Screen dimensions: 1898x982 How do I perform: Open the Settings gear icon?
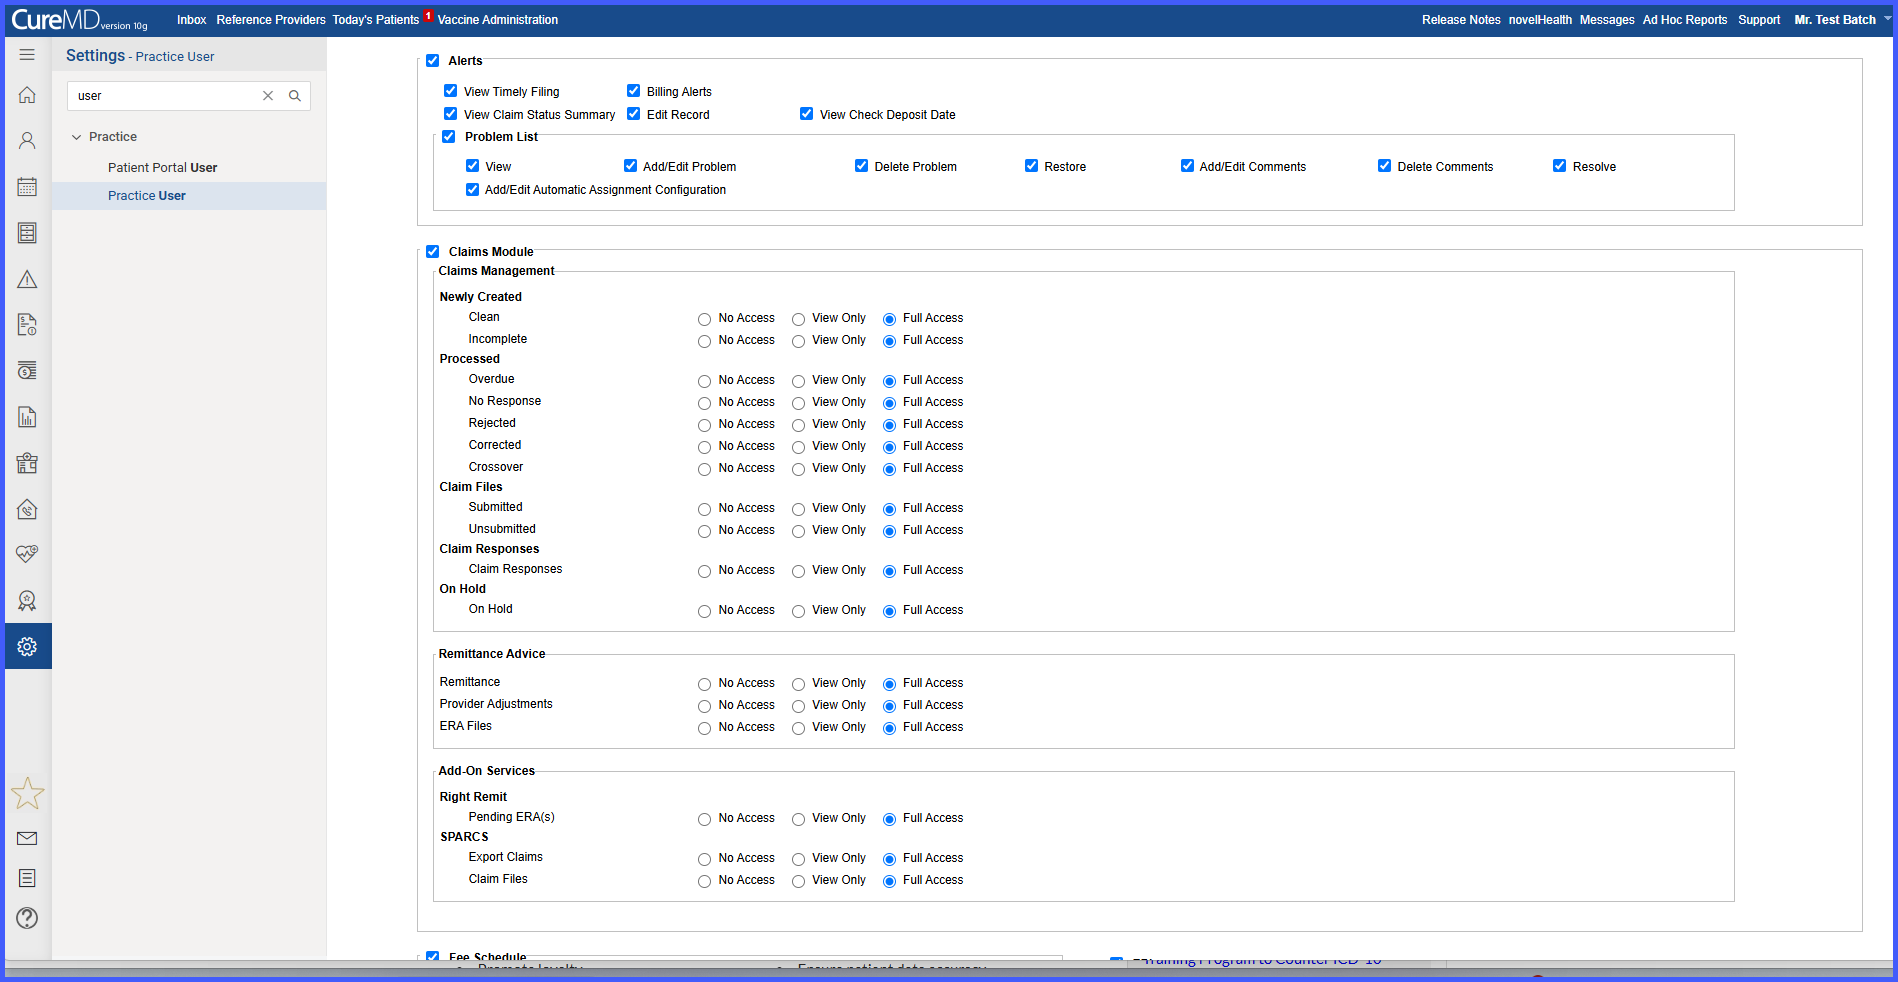point(27,646)
